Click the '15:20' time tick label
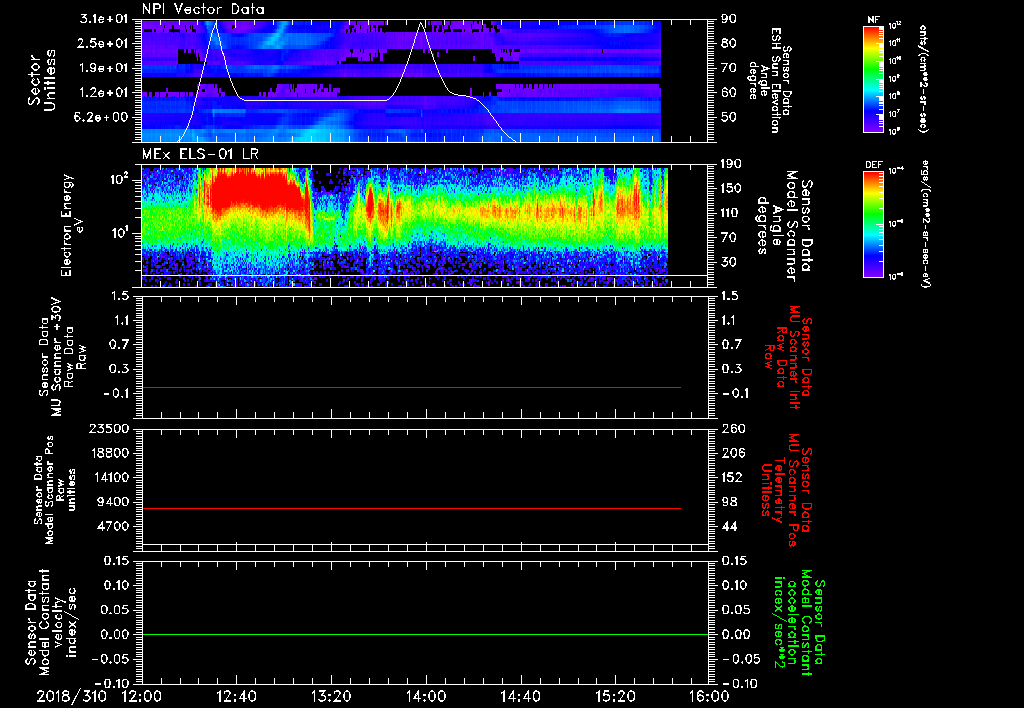 coord(615,696)
